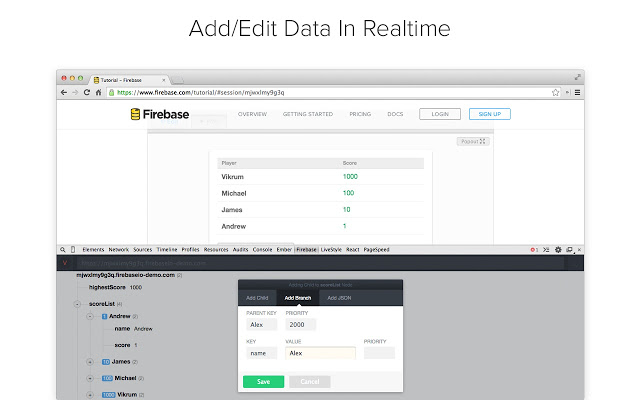Expand the James node

90,362
